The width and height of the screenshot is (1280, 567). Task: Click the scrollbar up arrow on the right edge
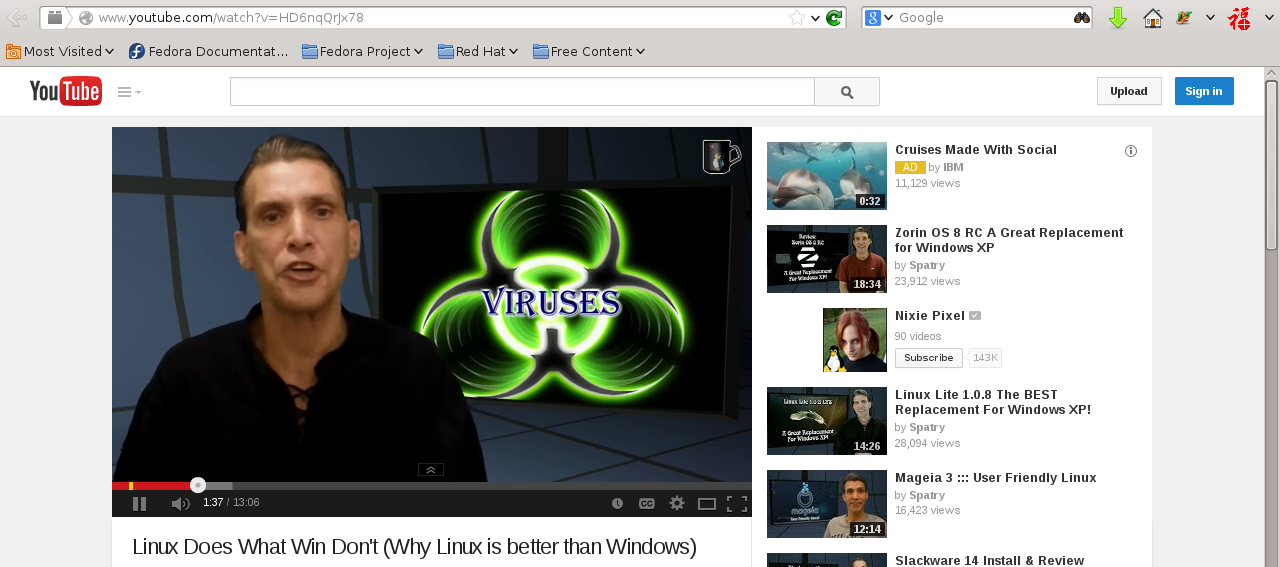tap(1272, 73)
